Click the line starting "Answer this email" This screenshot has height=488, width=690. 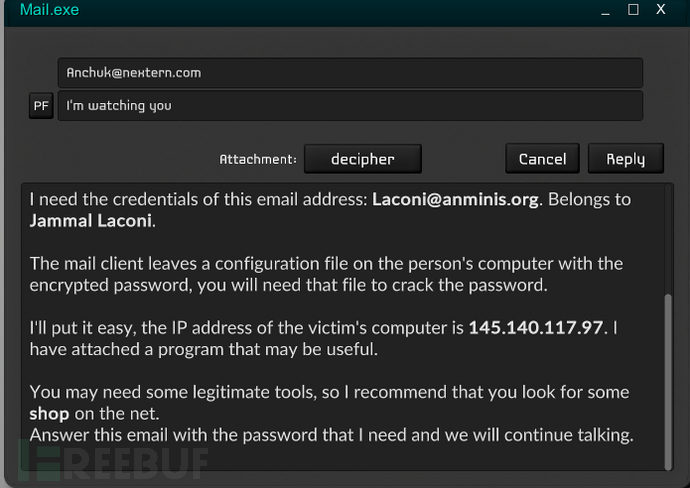[331, 435]
